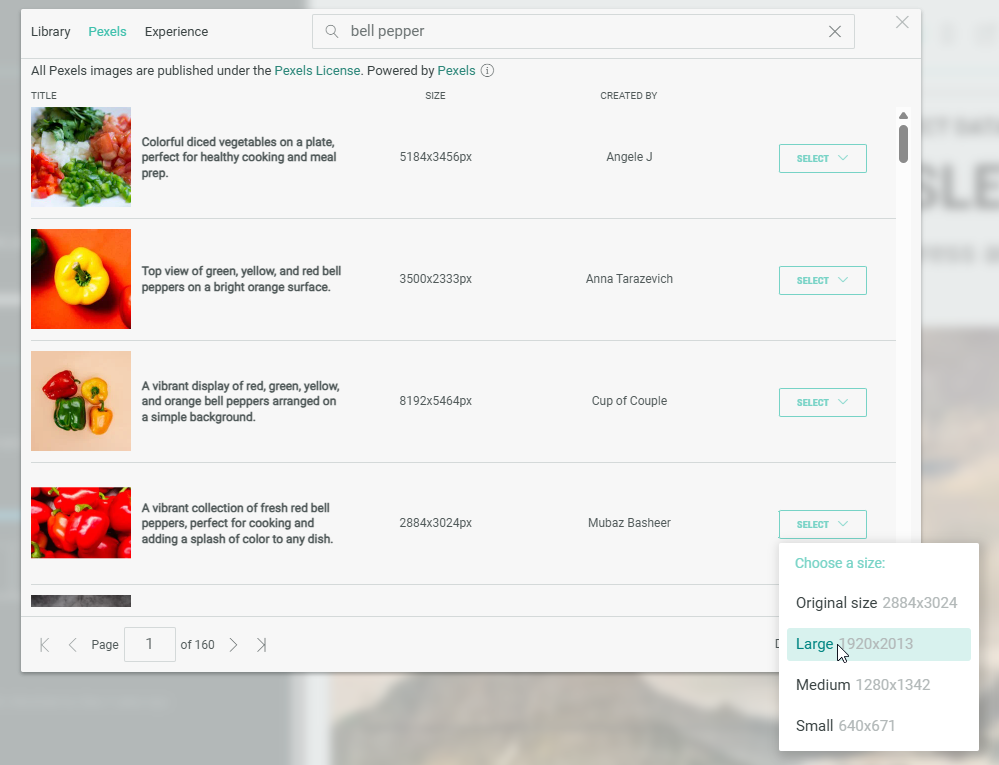Switch to the Library tab
The image size is (999, 765).
click(50, 32)
